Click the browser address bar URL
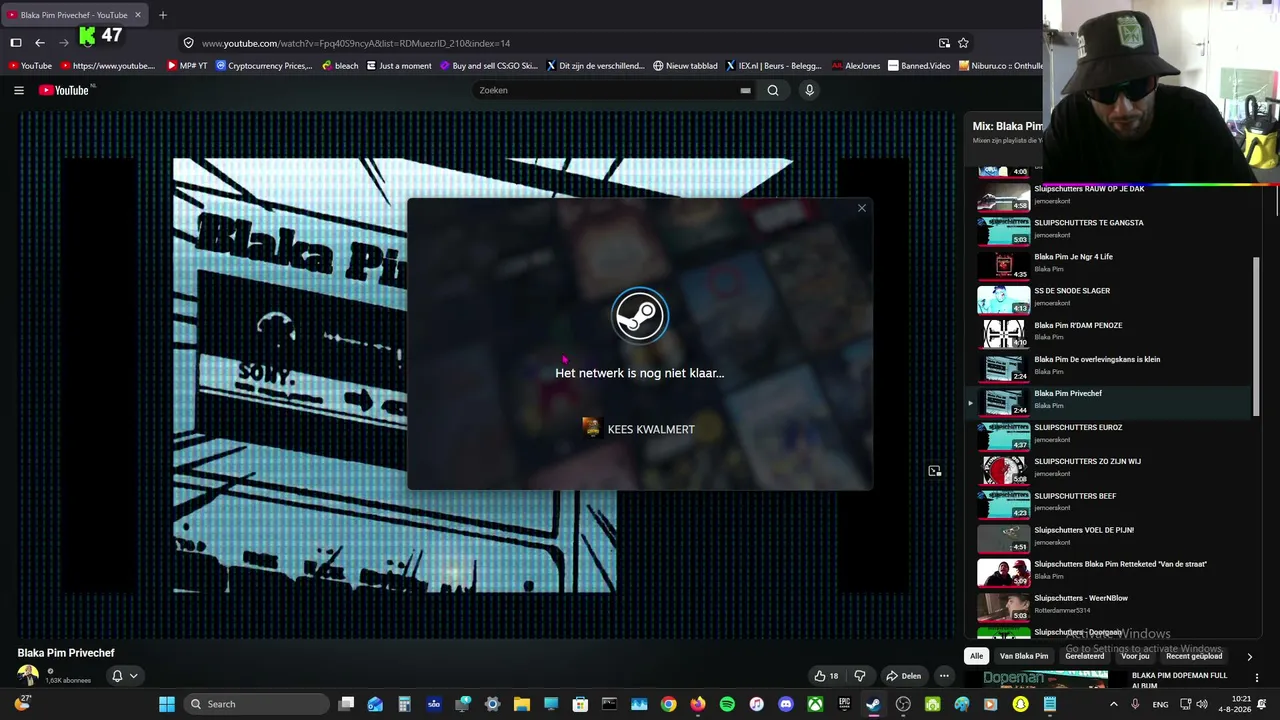Screen dimensions: 1280x720 [x=355, y=43]
